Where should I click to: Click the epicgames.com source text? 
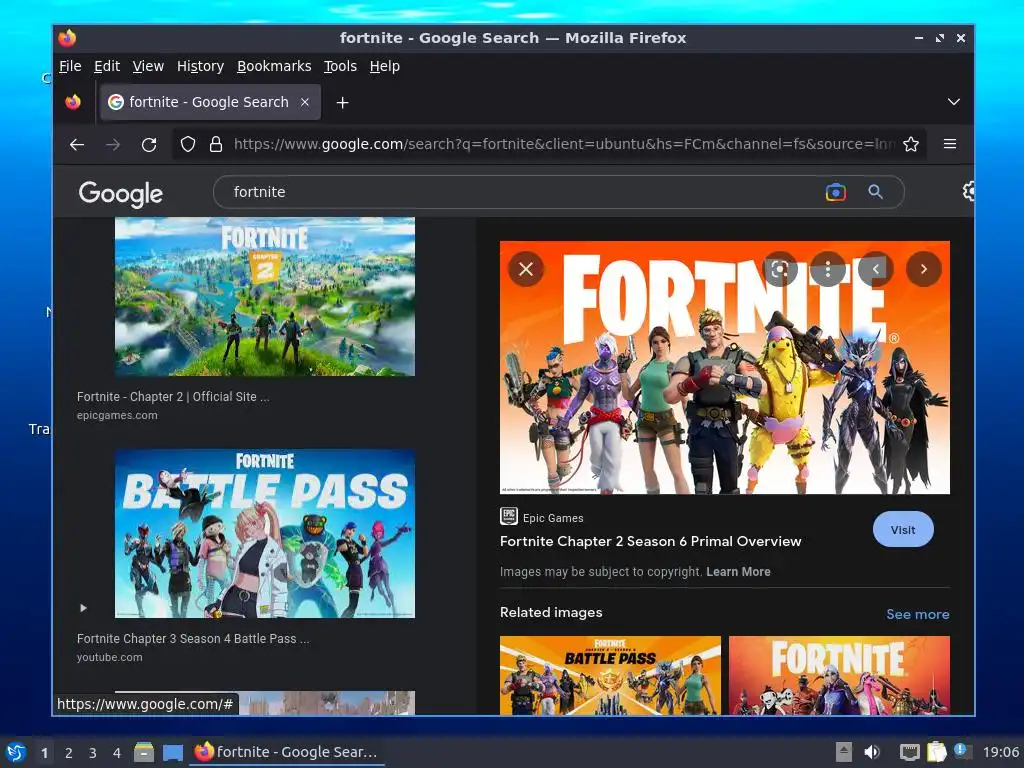pos(117,415)
